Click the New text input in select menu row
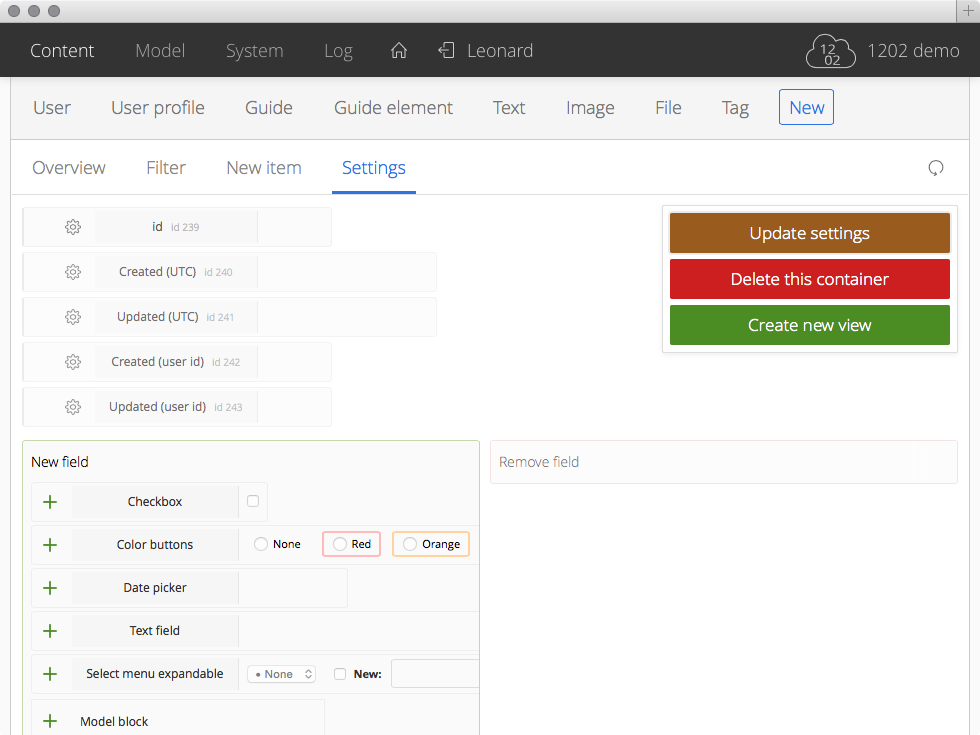The width and height of the screenshot is (980, 735). pyautogui.click(x=435, y=674)
